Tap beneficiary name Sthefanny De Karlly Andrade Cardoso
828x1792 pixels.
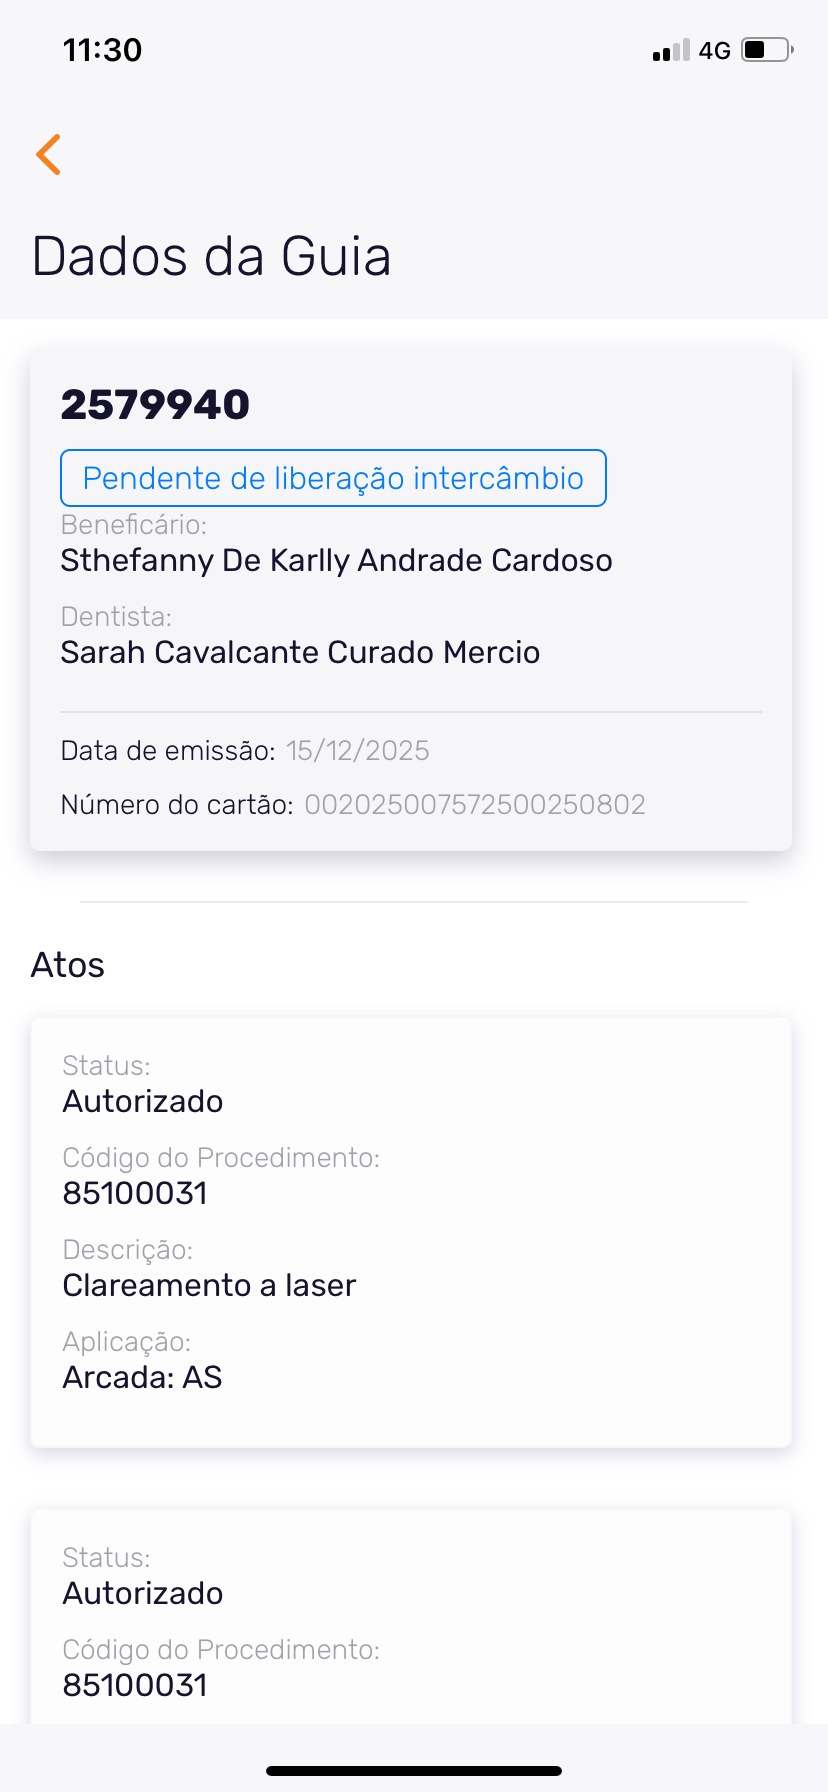[x=336, y=560]
